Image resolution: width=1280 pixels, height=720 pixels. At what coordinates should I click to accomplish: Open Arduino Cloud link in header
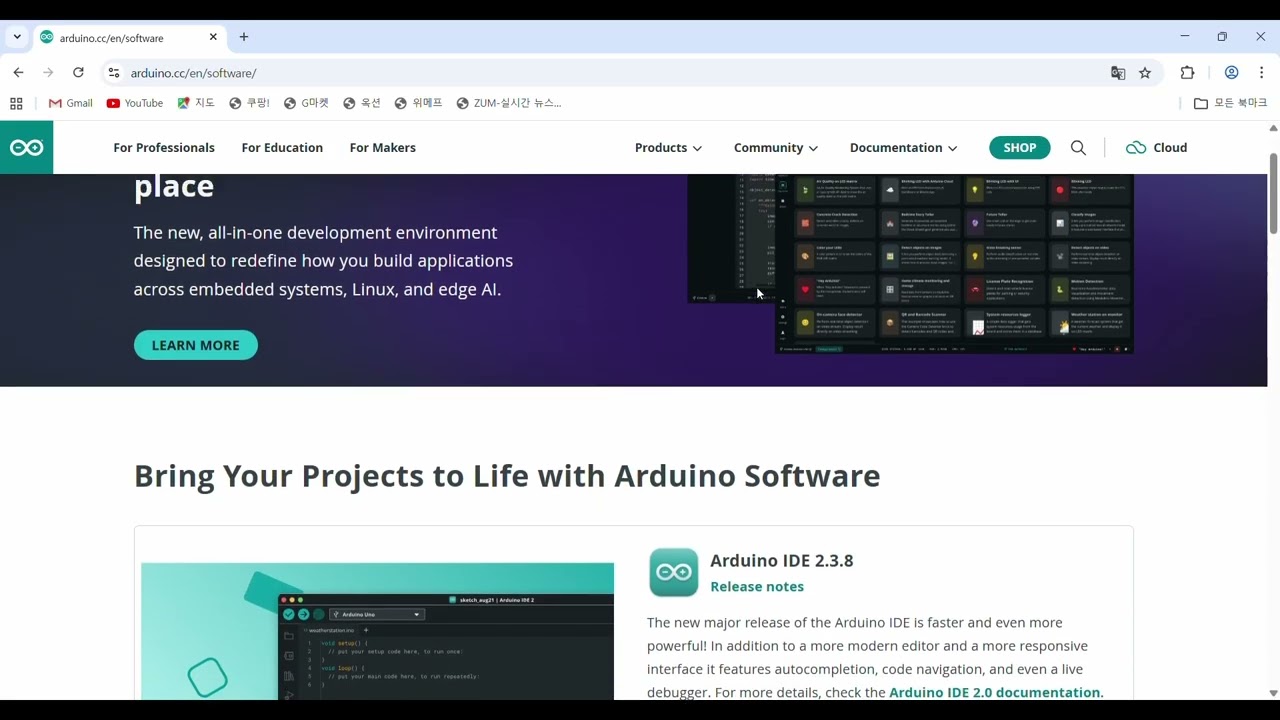pos(1156,148)
